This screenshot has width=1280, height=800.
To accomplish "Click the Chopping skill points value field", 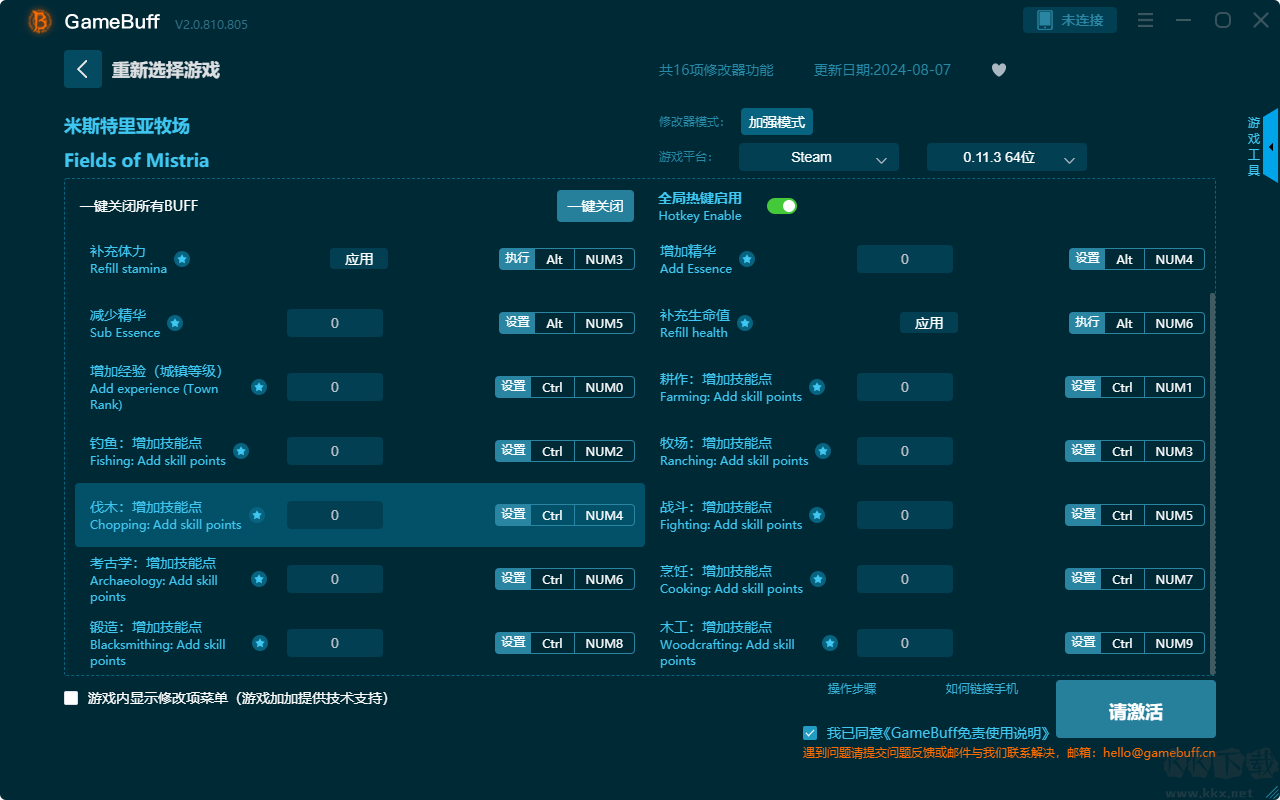I will tap(335, 515).
